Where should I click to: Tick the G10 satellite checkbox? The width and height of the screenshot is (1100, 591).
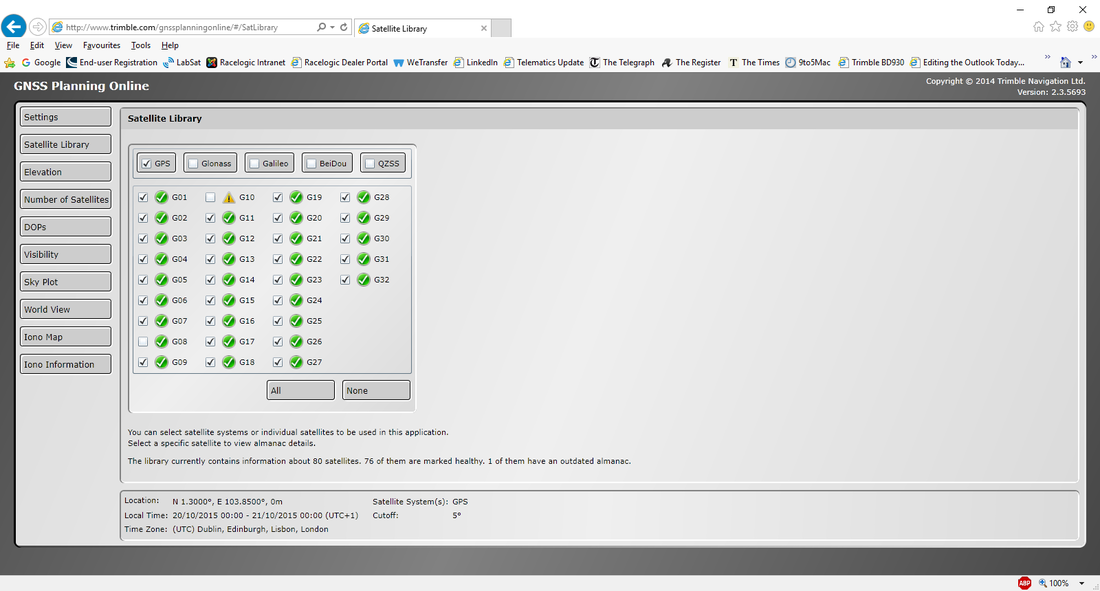pyautogui.click(x=211, y=198)
